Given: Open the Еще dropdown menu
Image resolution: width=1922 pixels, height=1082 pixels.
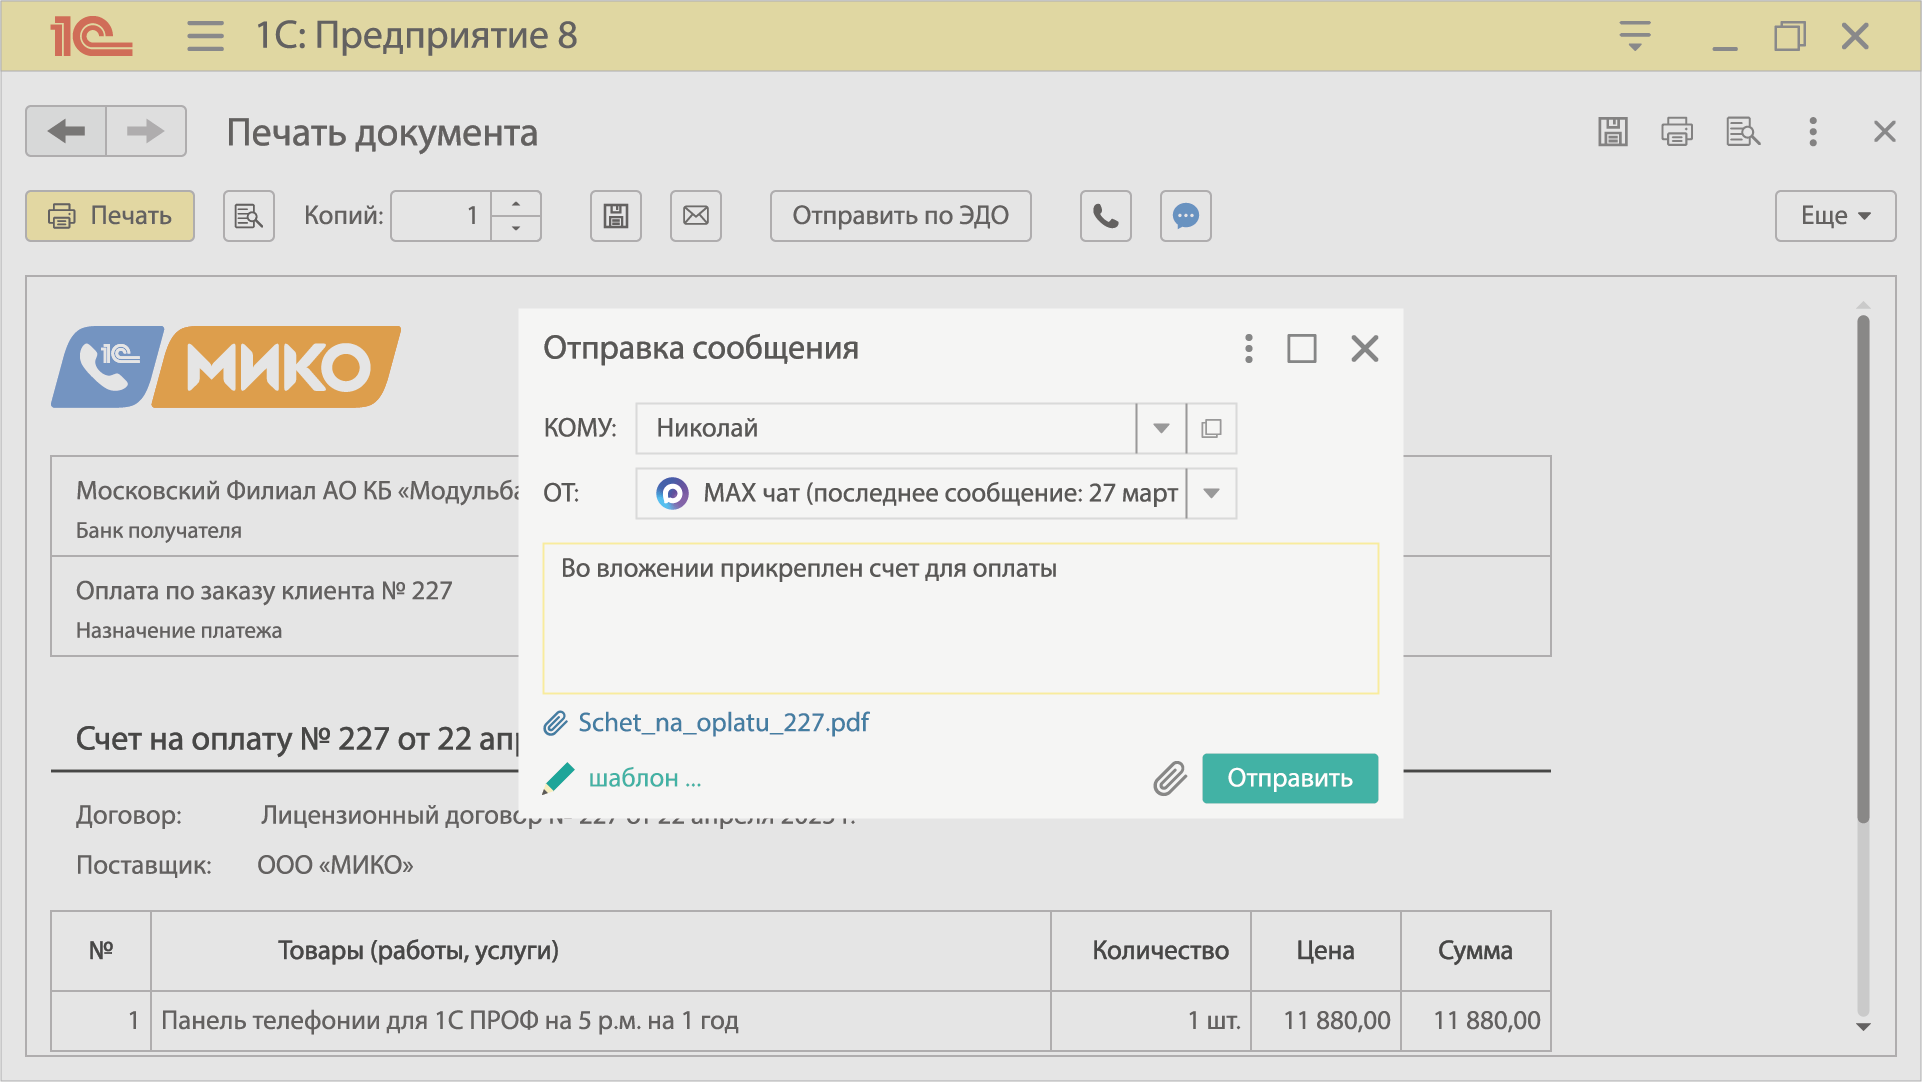Looking at the screenshot, I should pos(1835,216).
